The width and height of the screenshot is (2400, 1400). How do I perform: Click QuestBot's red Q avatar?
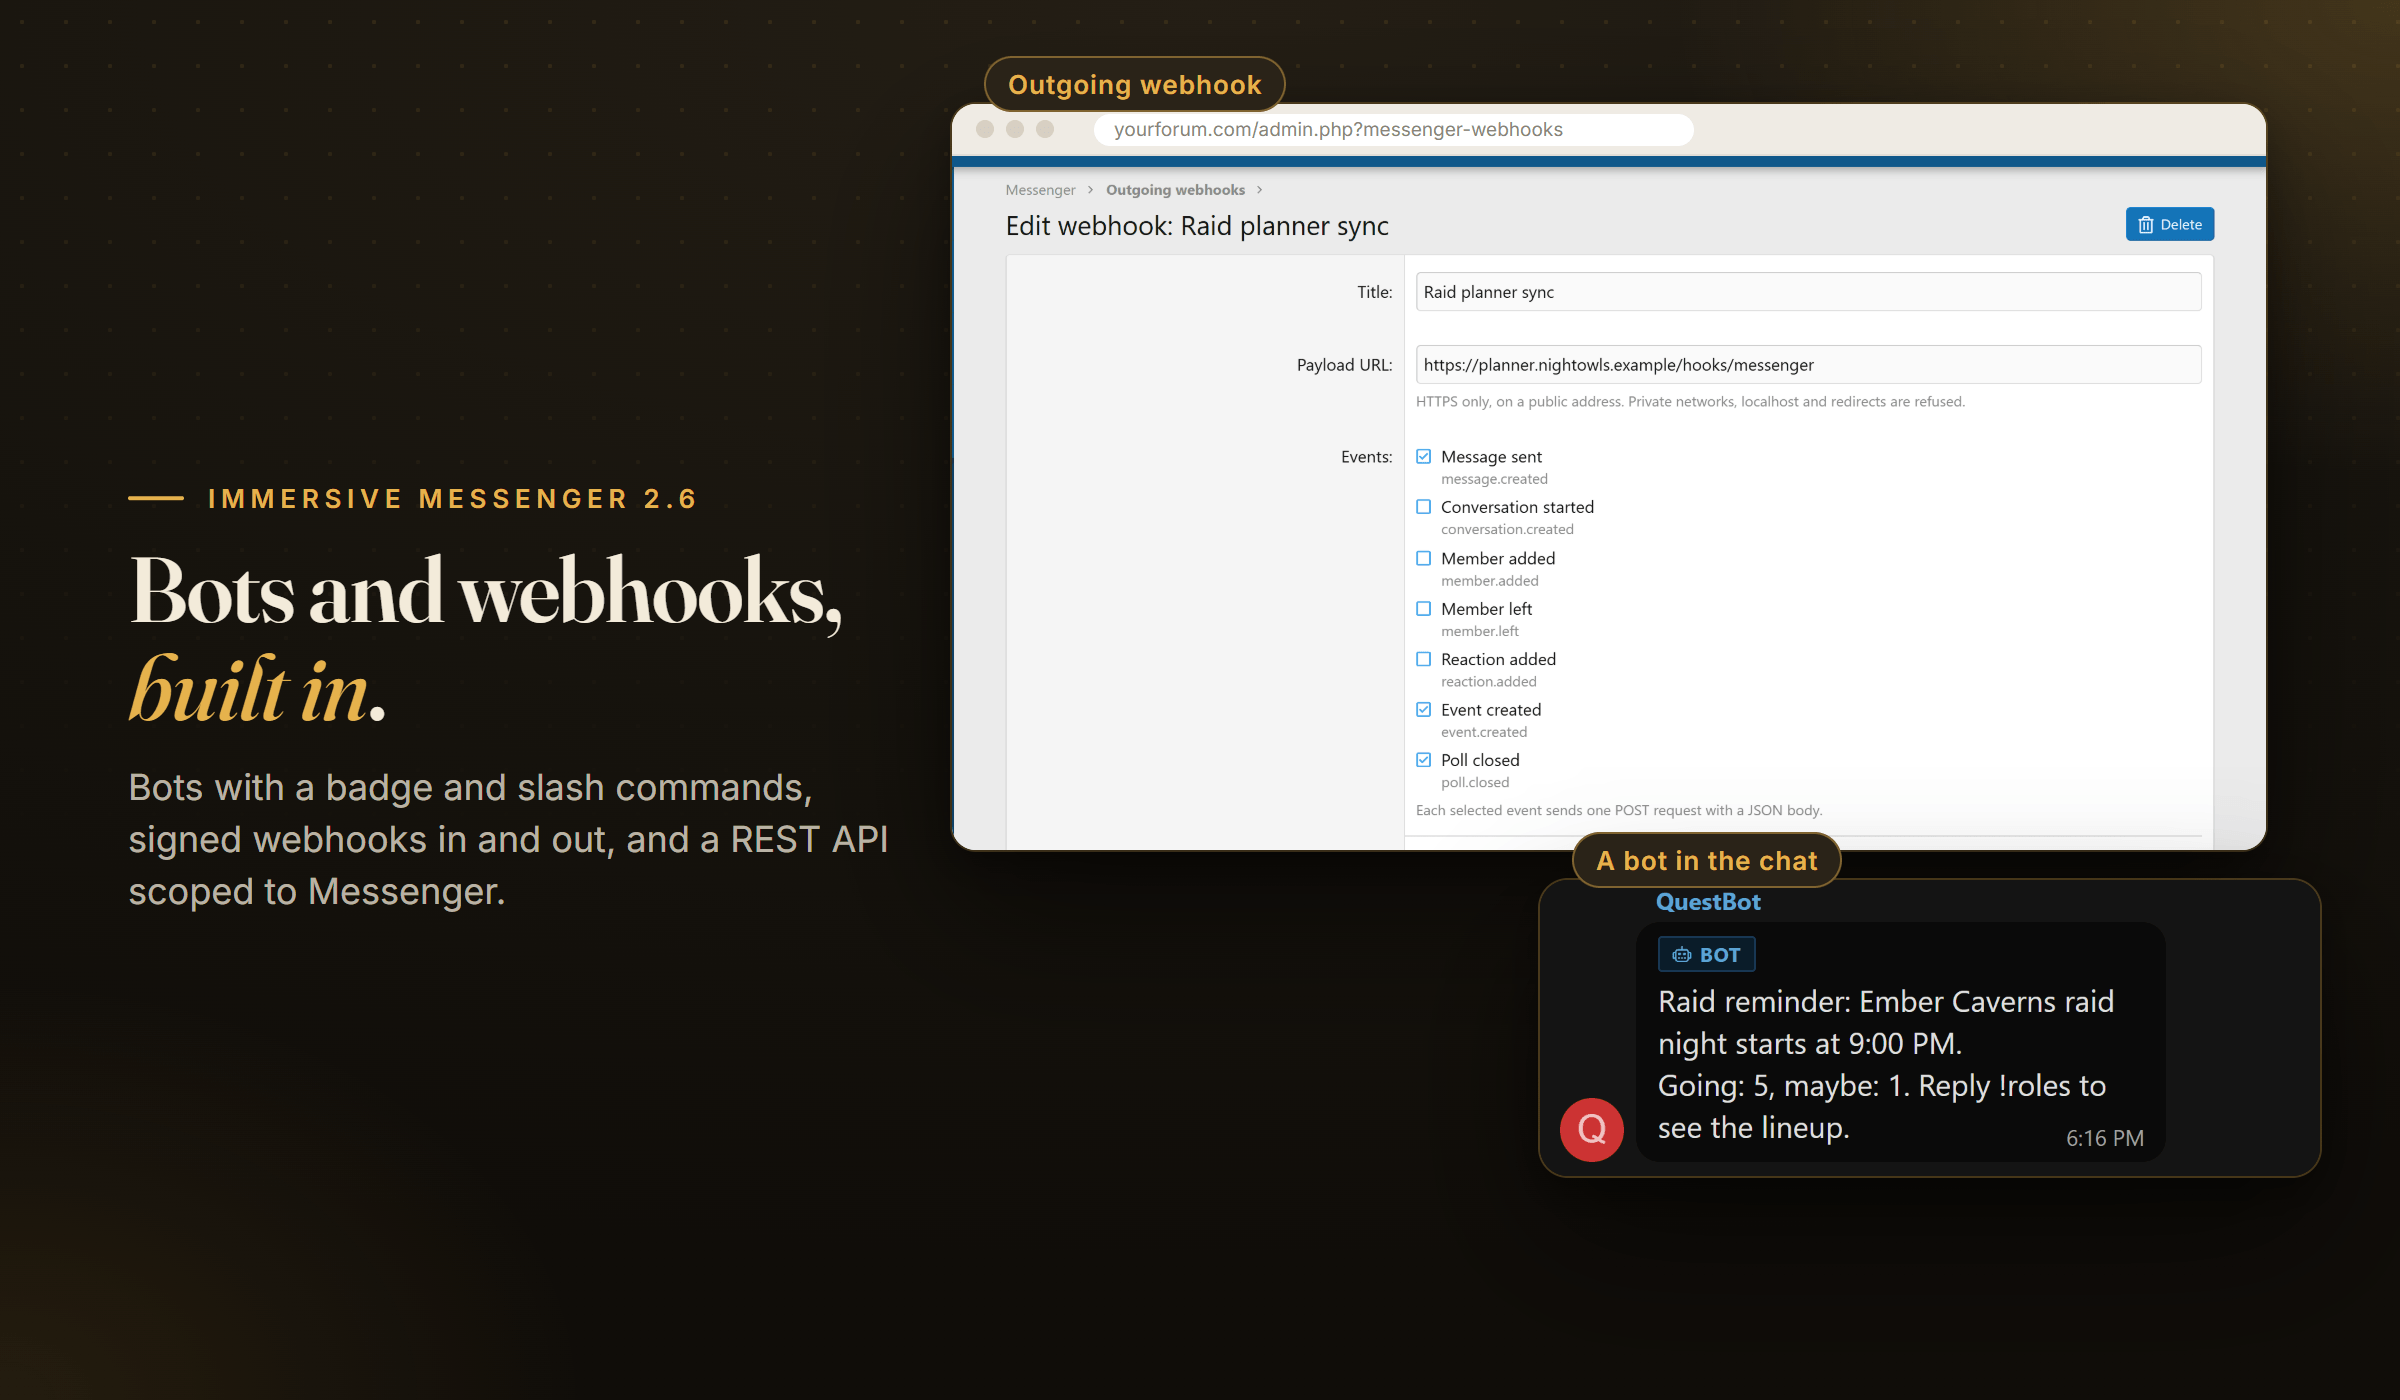[x=1591, y=1129]
